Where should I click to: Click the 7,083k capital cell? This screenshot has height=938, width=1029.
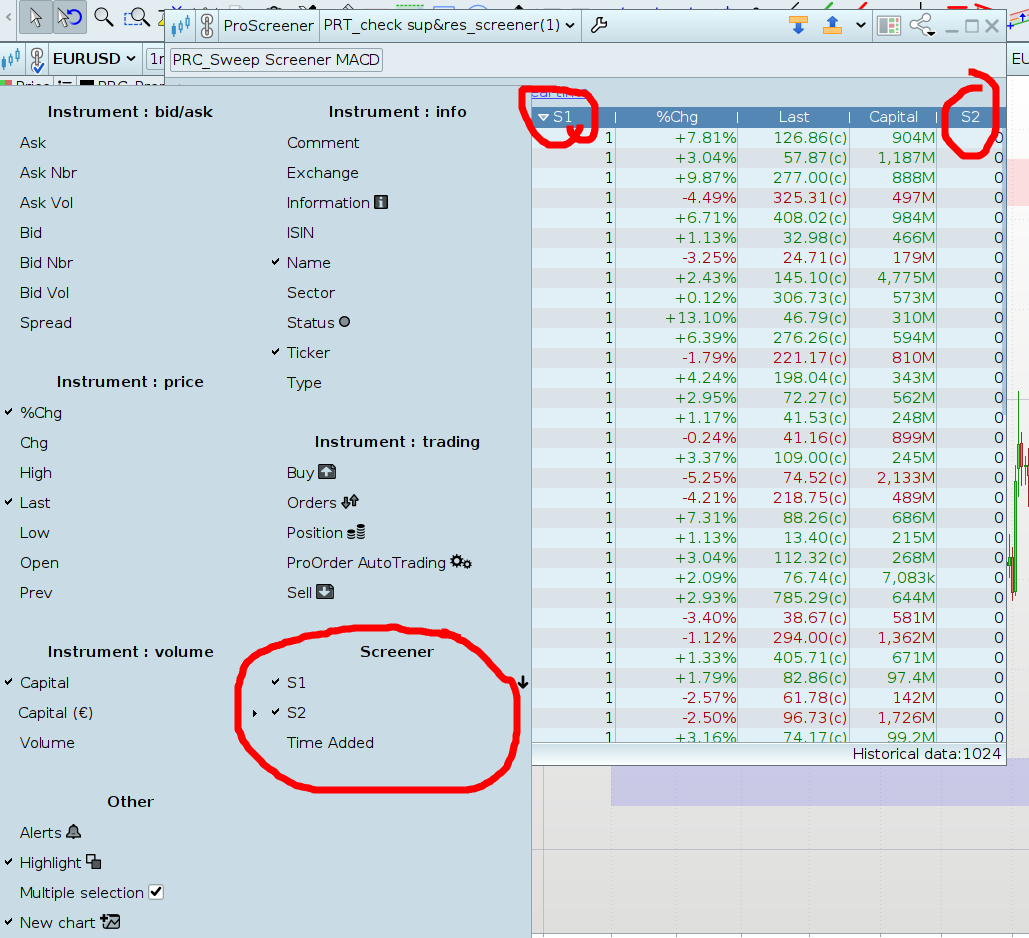coord(908,578)
